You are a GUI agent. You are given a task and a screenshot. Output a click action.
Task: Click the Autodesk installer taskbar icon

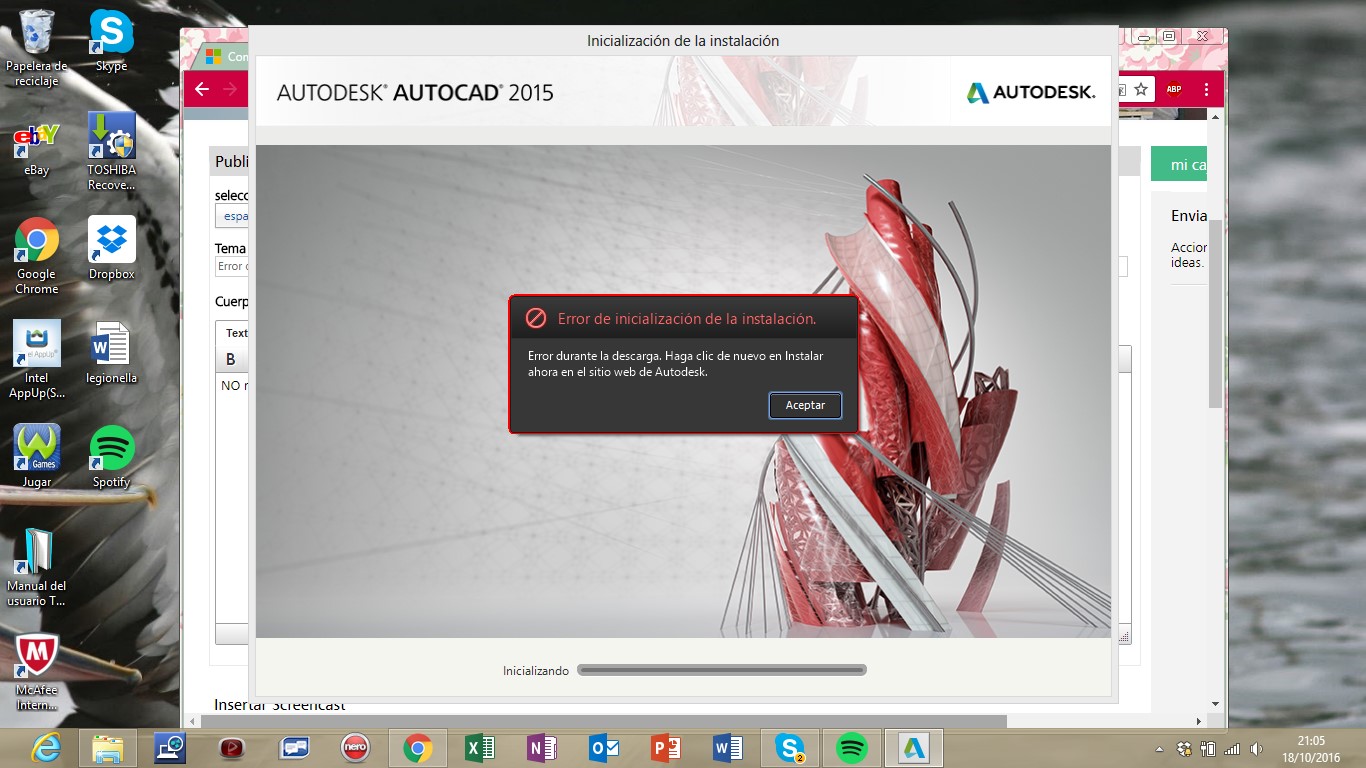click(x=914, y=748)
